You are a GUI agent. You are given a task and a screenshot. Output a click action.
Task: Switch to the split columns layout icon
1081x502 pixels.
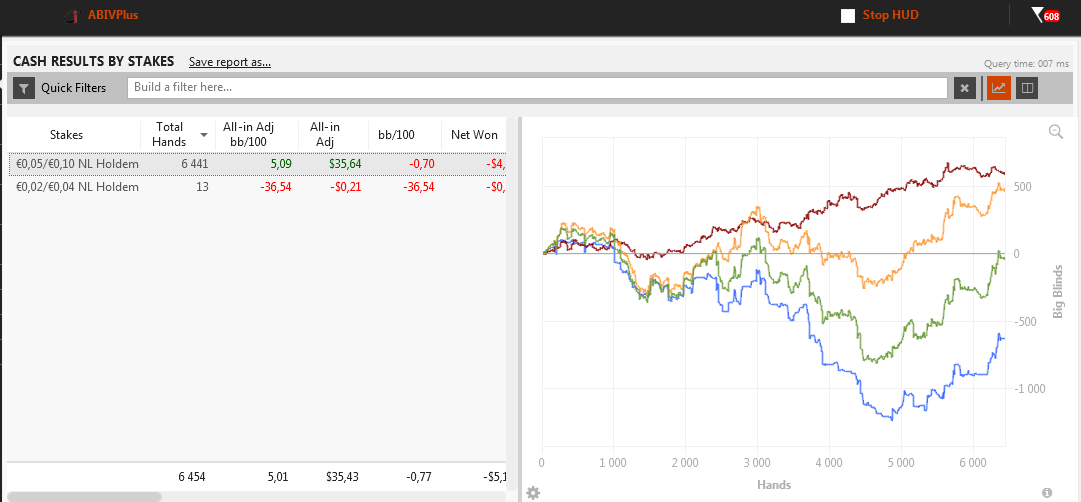point(1026,88)
